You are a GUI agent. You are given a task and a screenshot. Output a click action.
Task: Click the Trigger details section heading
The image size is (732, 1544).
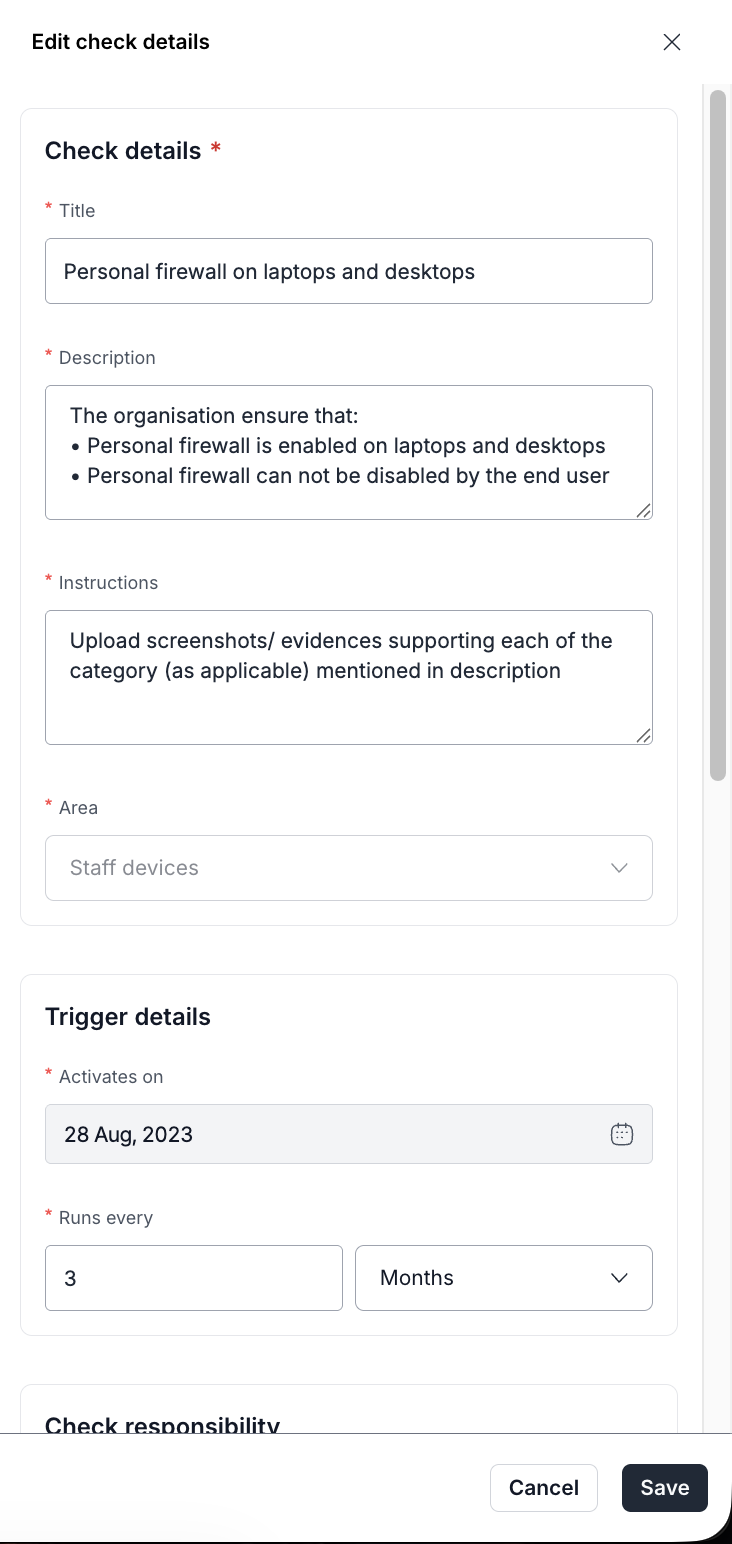point(128,1017)
